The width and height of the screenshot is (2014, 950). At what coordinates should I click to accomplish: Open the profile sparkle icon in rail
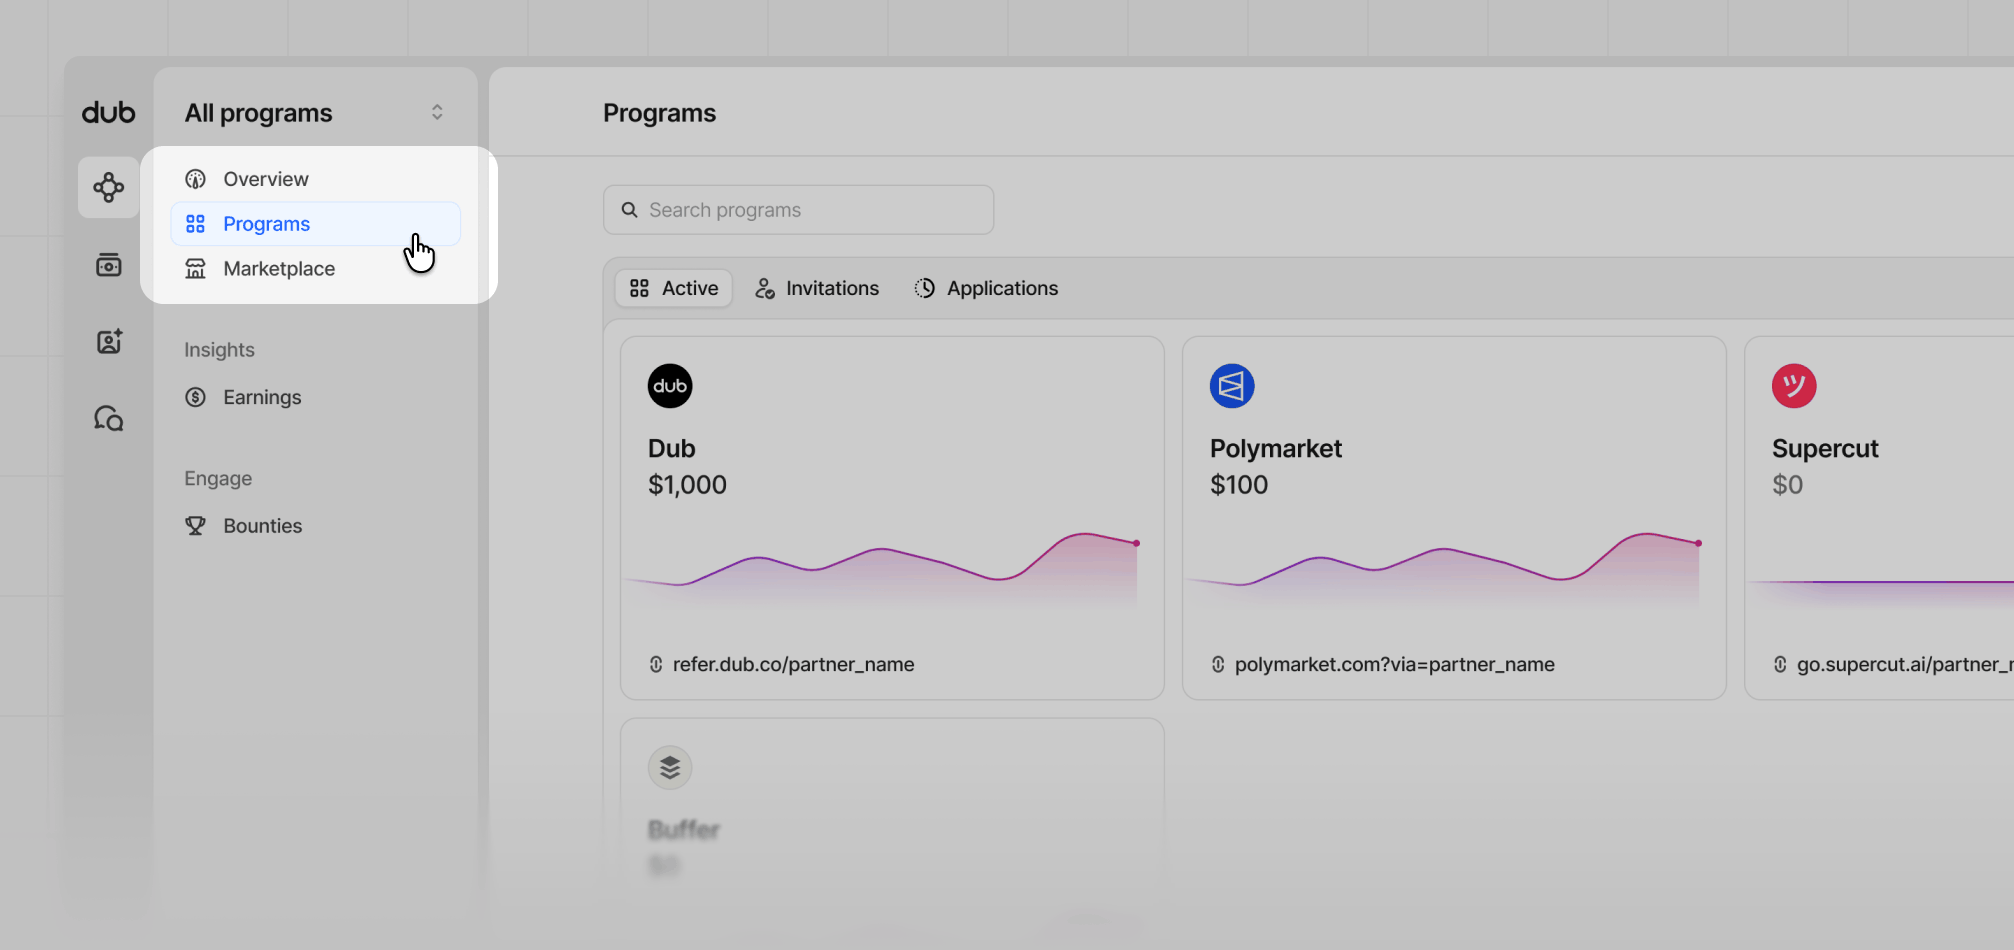point(108,341)
